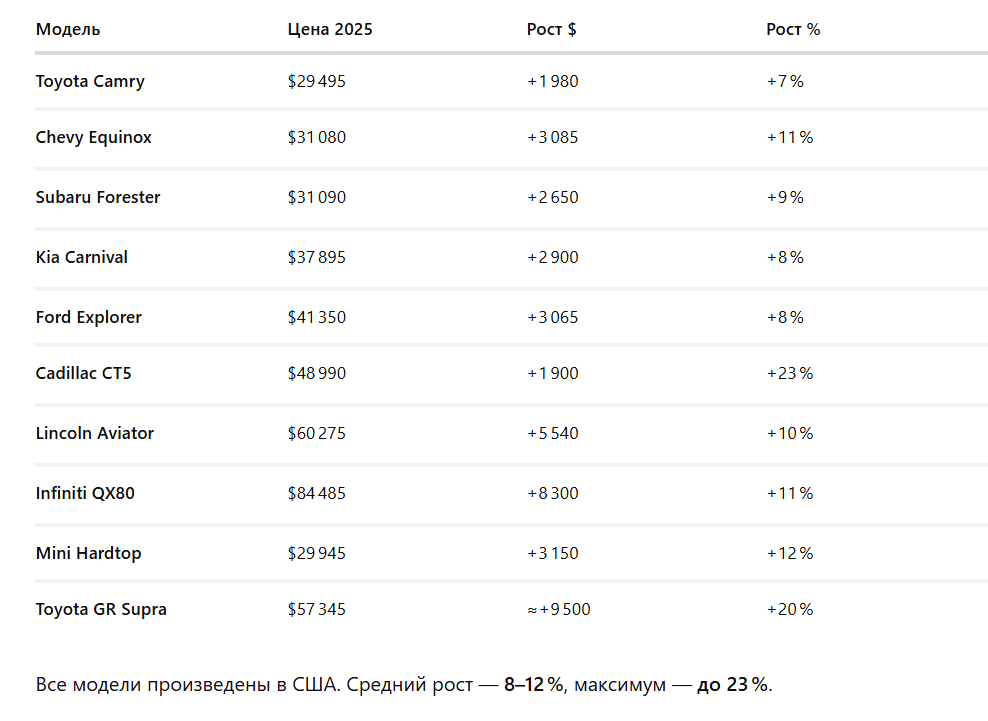Image resolution: width=988 pixels, height=721 pixels.
Task: Click the $60 275 price value
Action: pos(317,433)
